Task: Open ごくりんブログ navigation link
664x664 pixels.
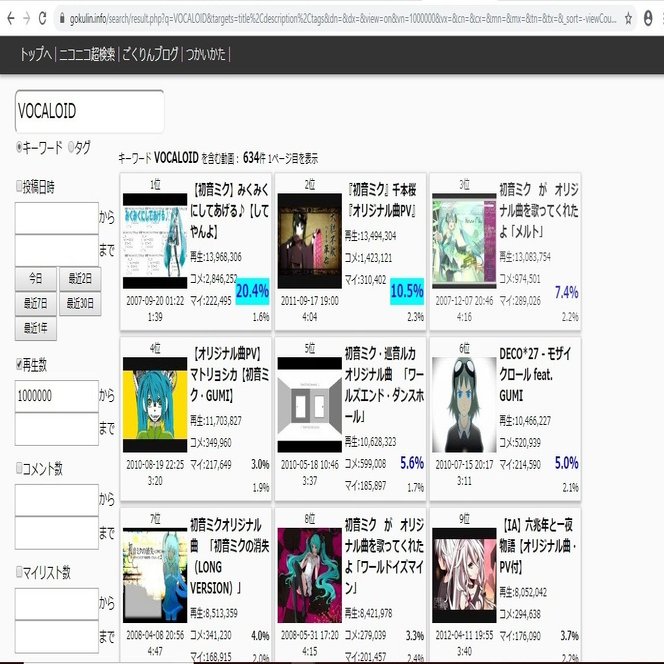Action: click(150, 54)
